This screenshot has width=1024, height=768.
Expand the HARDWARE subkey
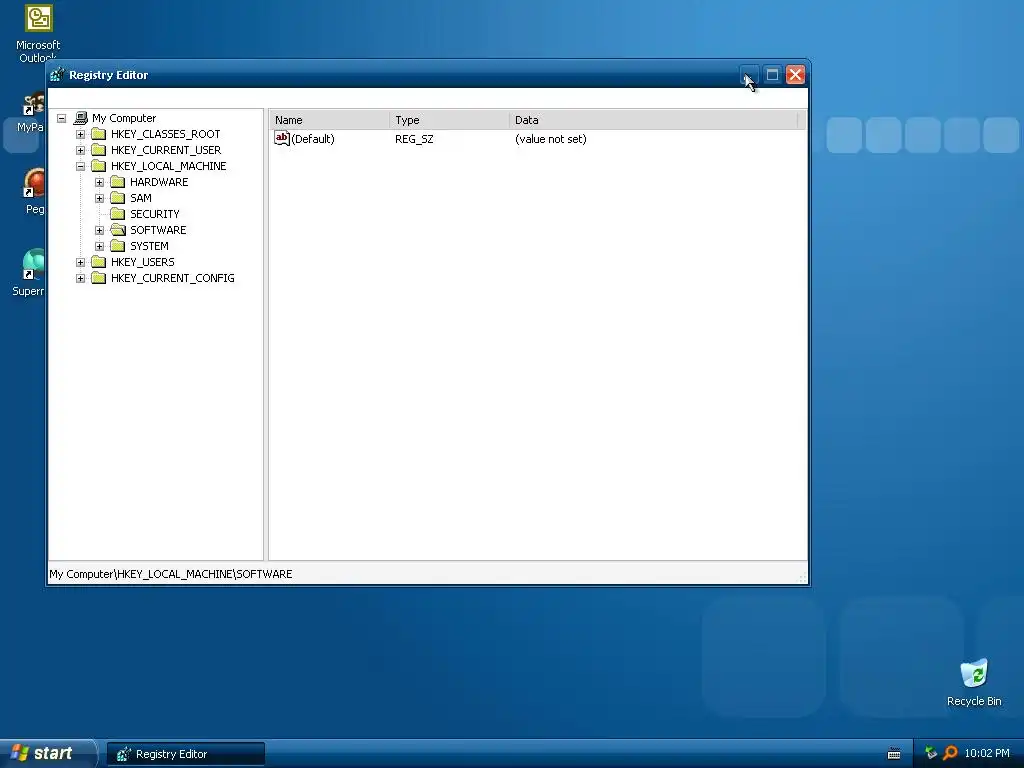(x=99, y=182)
